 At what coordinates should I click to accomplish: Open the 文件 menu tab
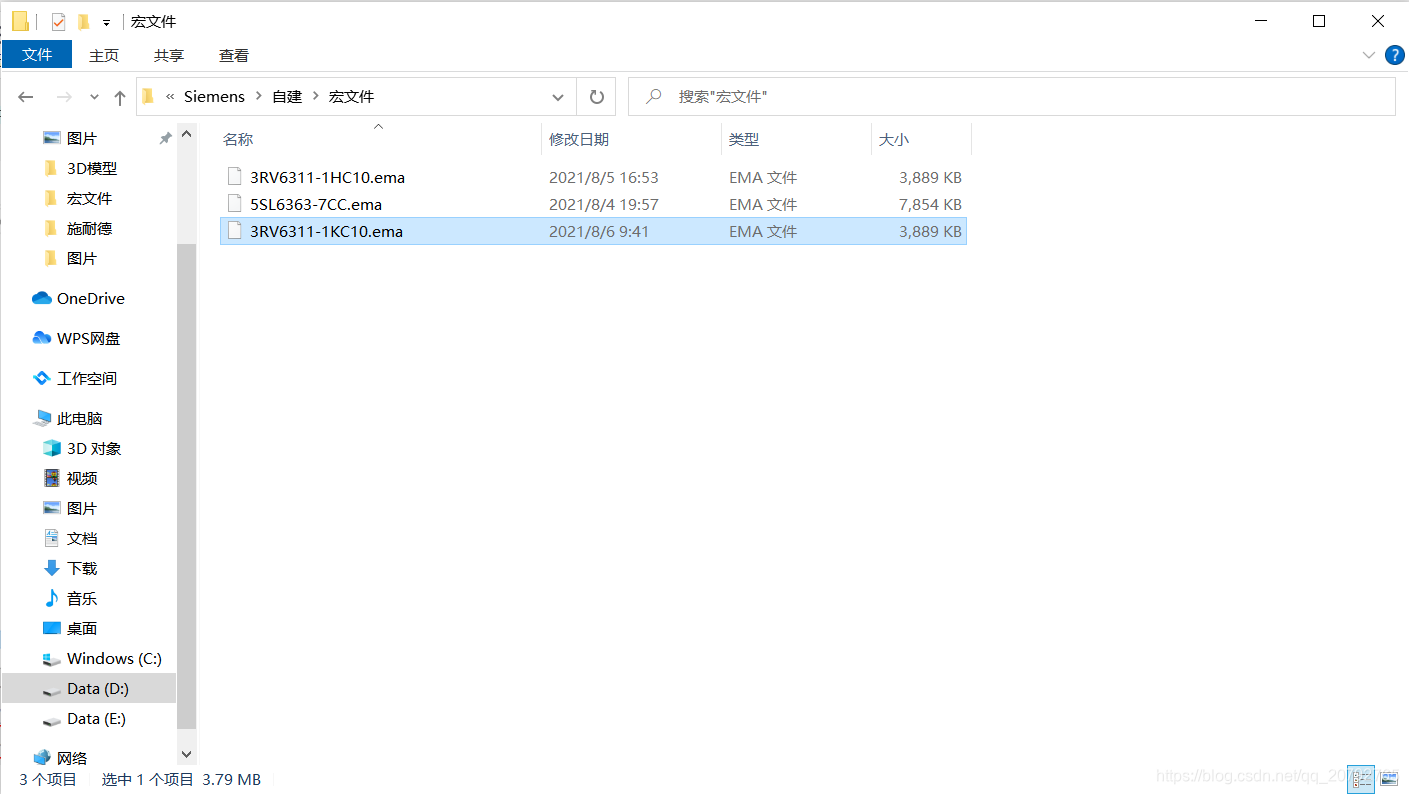click(37, 55)
